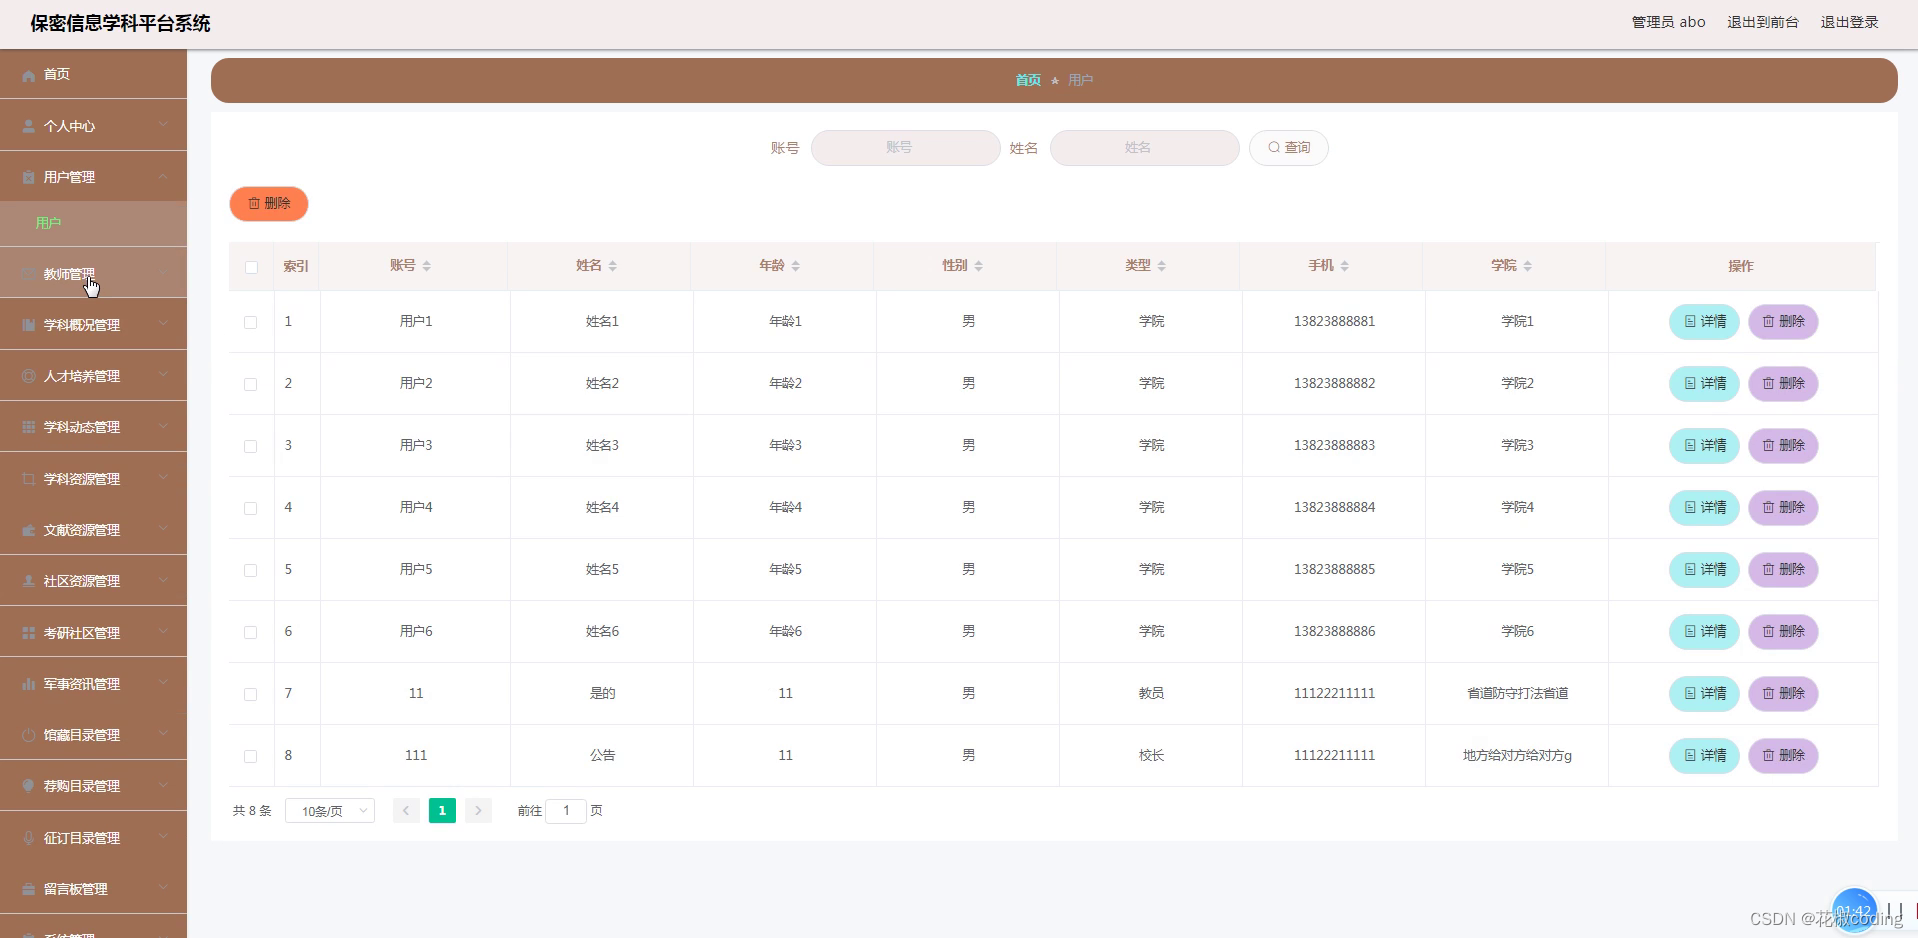1918x938 pixels.
Task: Toggle the select-all checkbox in table header
Action: click(251, 267)
